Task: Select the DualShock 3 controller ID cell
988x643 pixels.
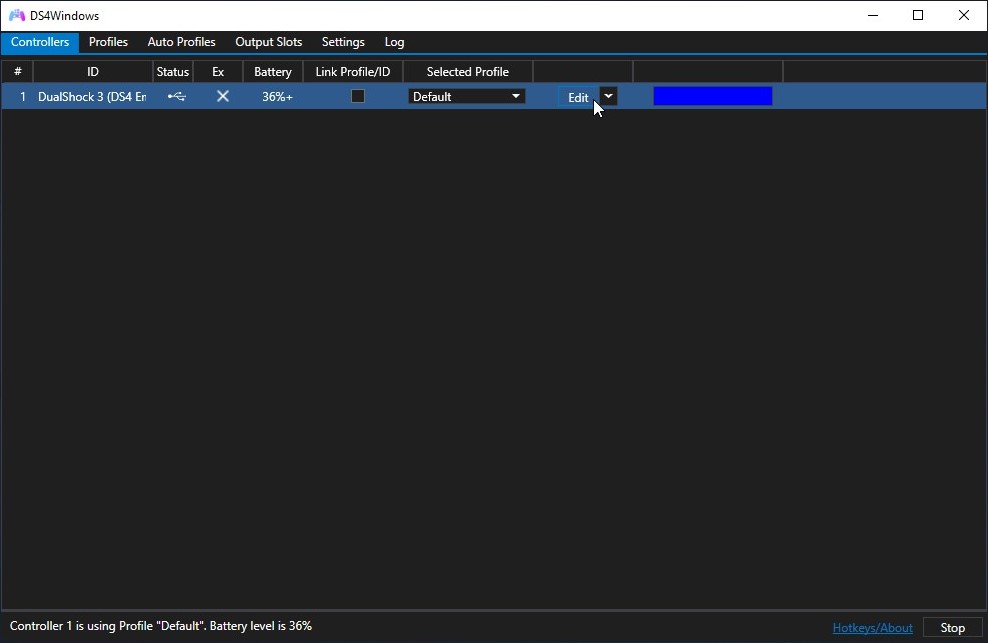Action: pos(92,96)
